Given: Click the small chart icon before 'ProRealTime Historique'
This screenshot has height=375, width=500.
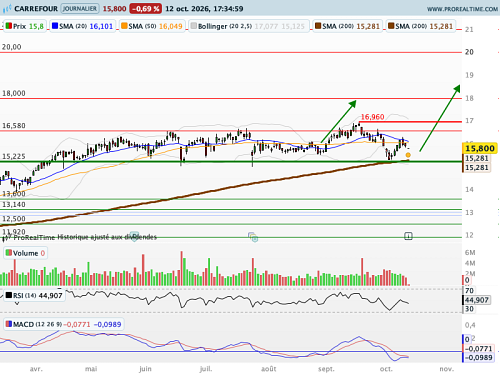Looking at the screenshot, I should 6,237.
